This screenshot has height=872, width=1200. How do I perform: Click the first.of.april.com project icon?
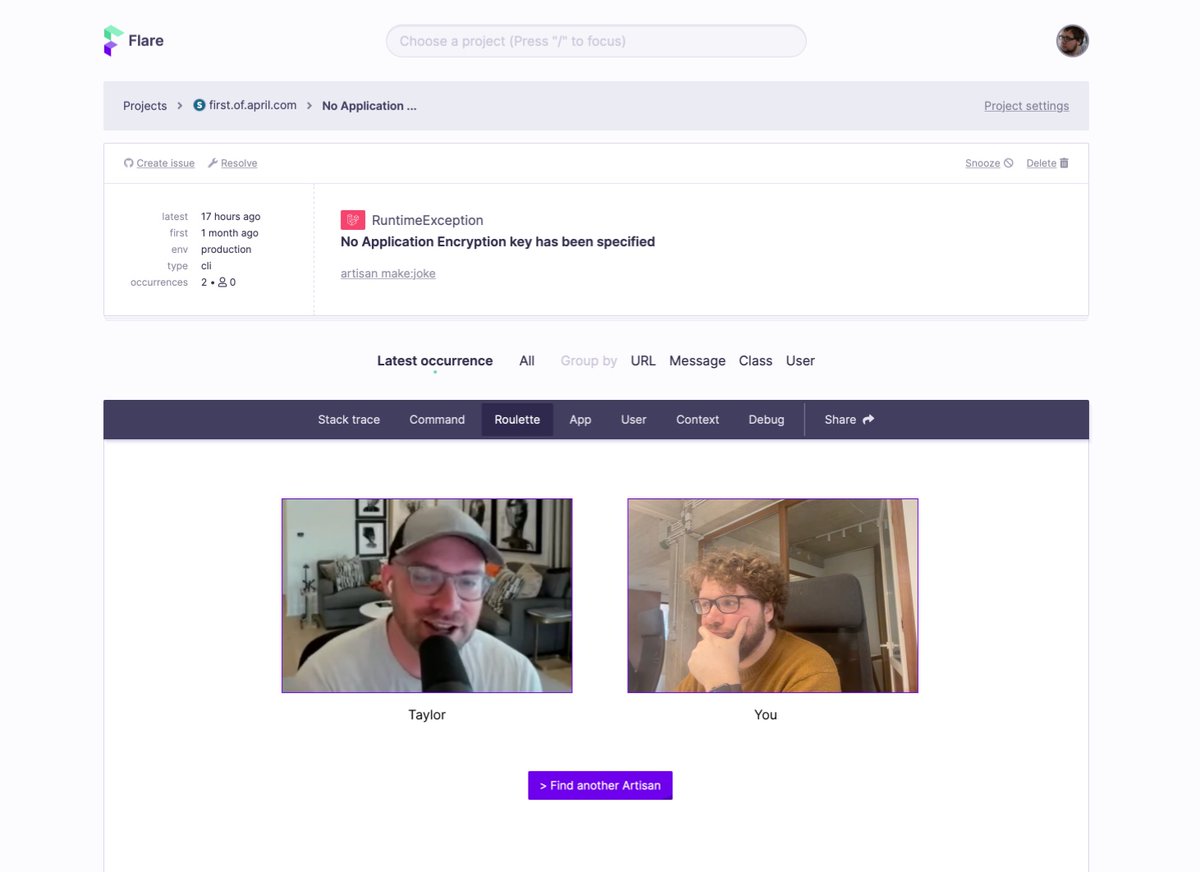[199, 105]
